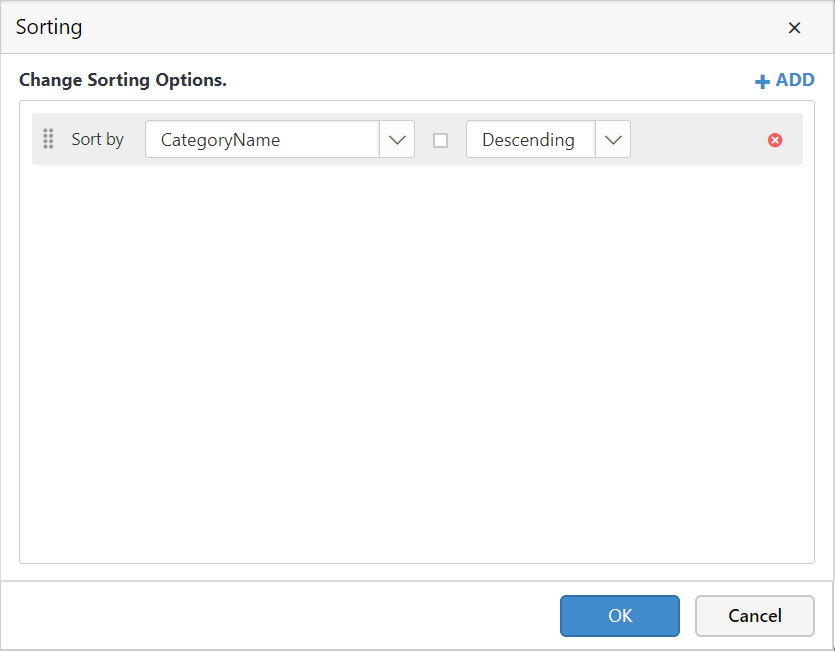This screenshot has height=651, width=835.
Task: Click the dotted drag handle icon
Action: click(48, 139)
